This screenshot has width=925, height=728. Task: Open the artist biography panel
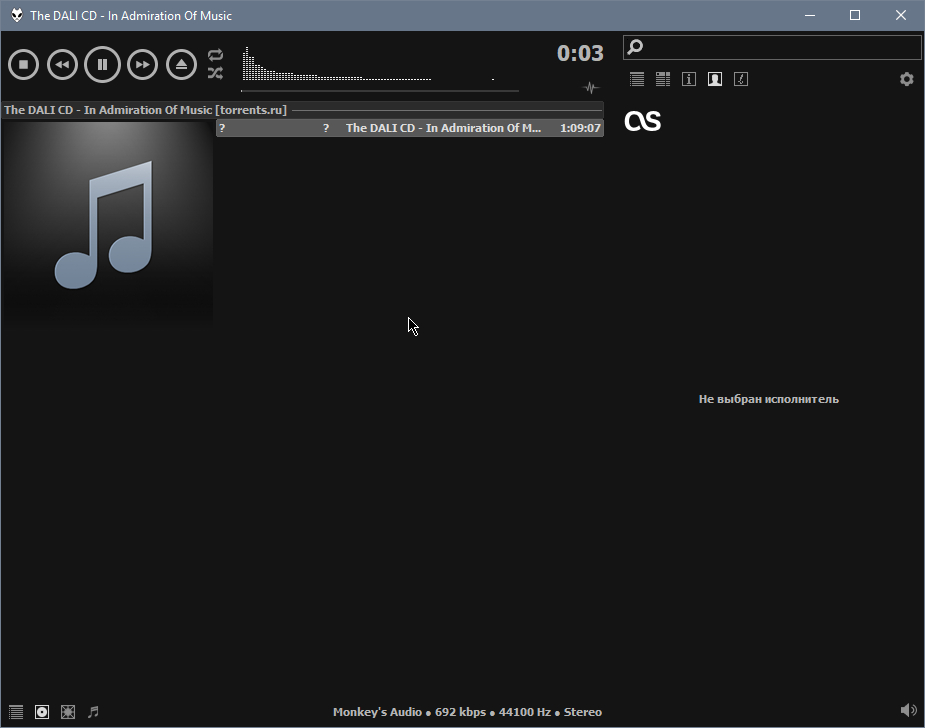point(715,79)
